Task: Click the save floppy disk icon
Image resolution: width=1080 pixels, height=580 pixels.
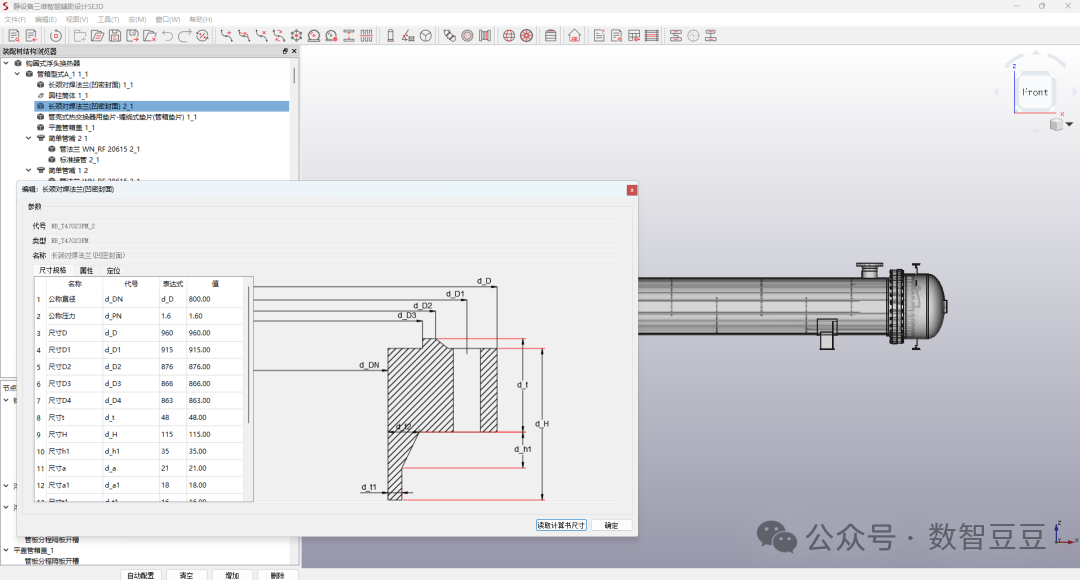Action: [115, 36]
